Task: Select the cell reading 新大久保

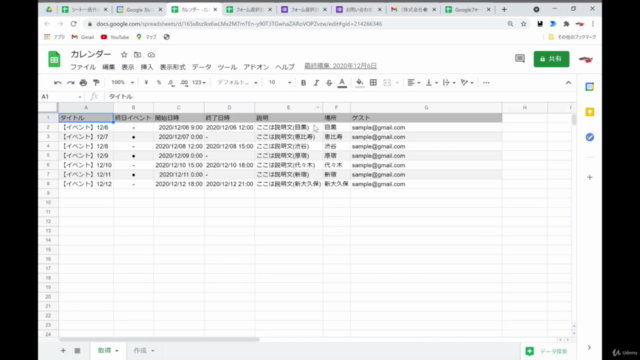Action: point(336,184)
